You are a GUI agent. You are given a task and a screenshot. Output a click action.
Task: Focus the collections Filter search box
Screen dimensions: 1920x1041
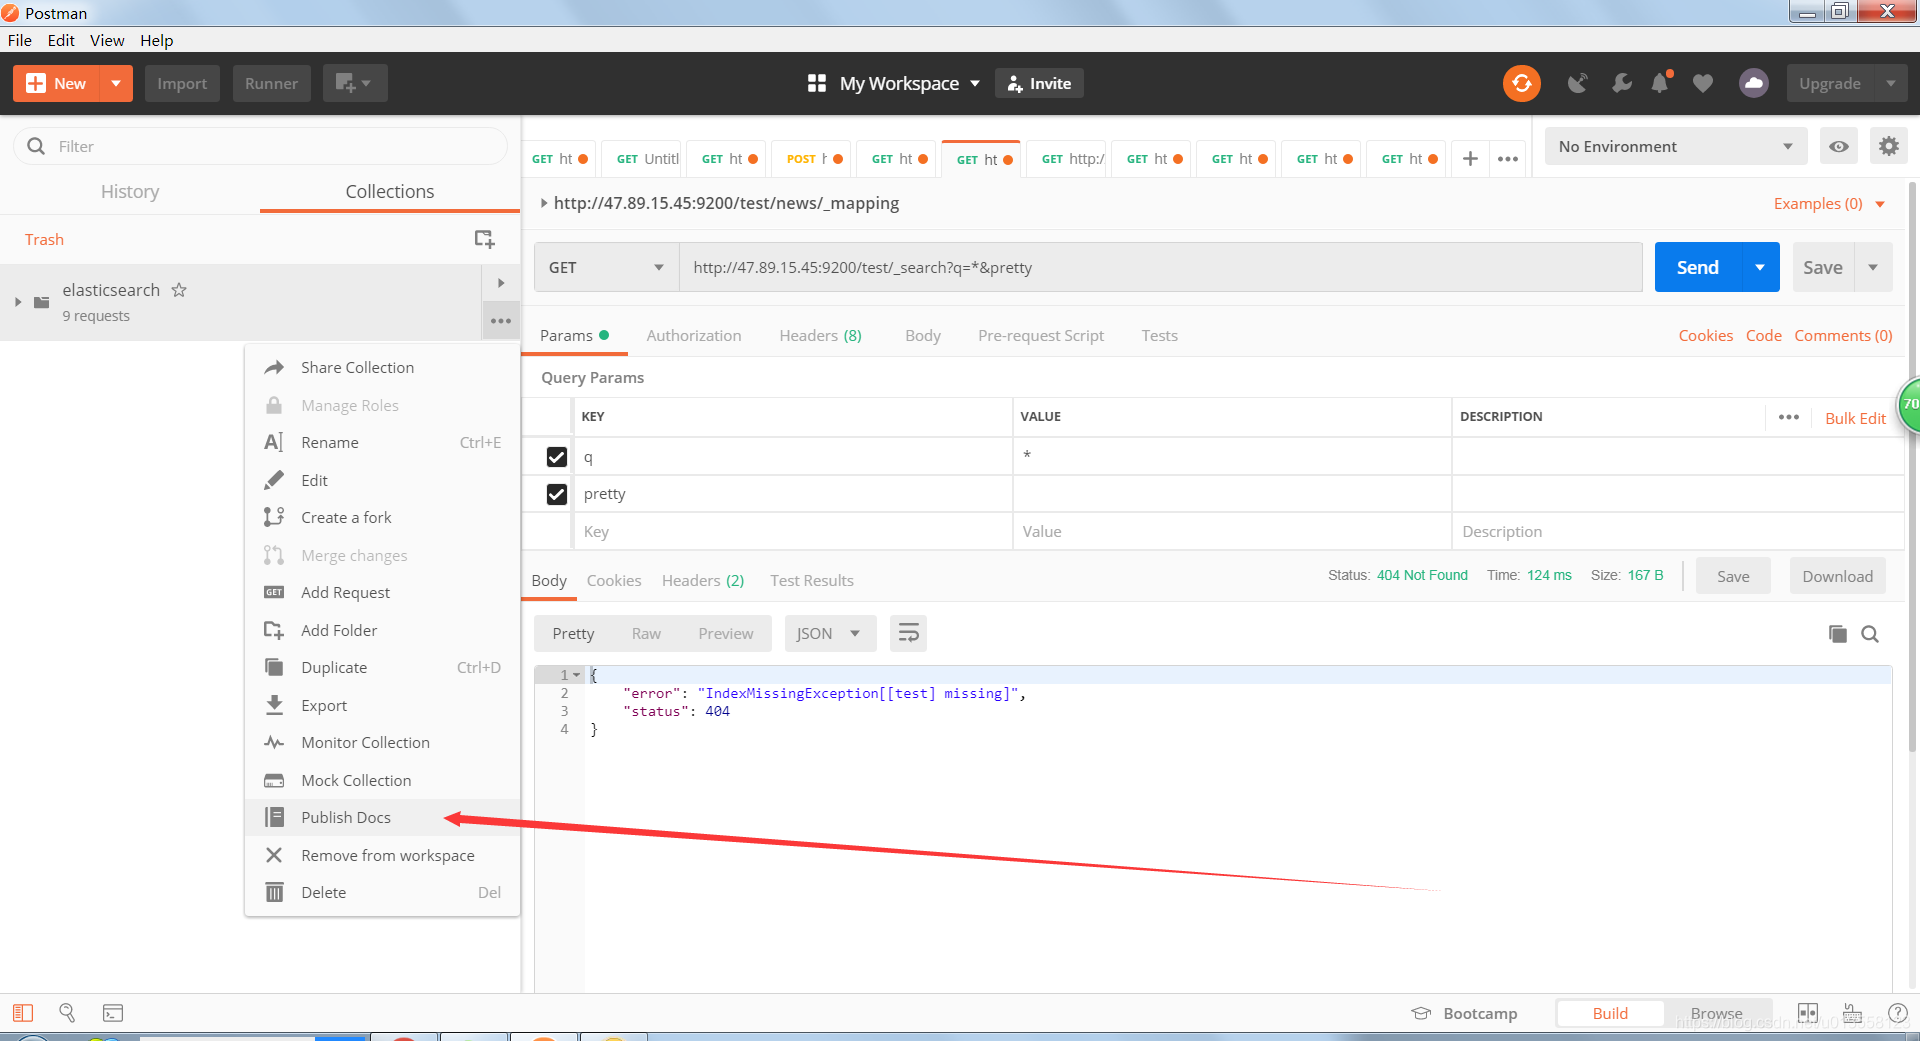coord(260,146)
